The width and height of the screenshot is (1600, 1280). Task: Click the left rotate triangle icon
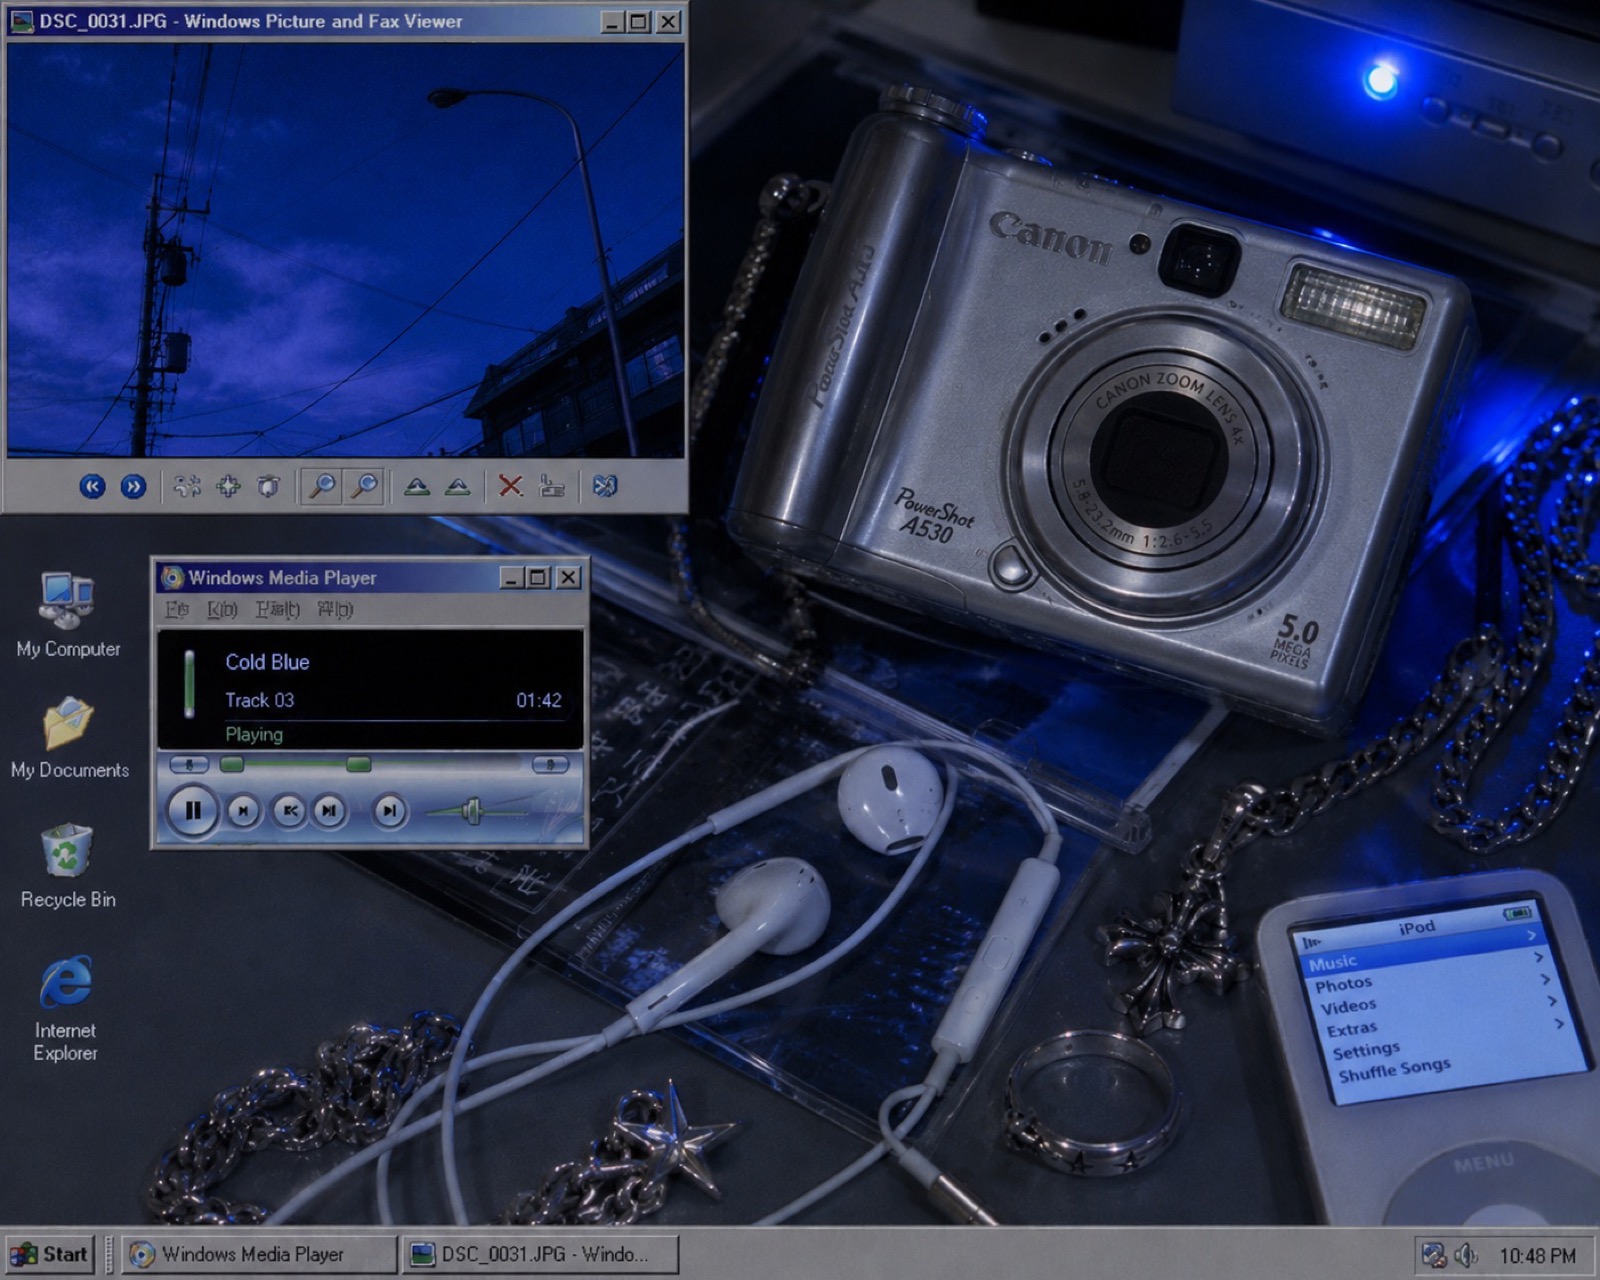tap(417, 487)
